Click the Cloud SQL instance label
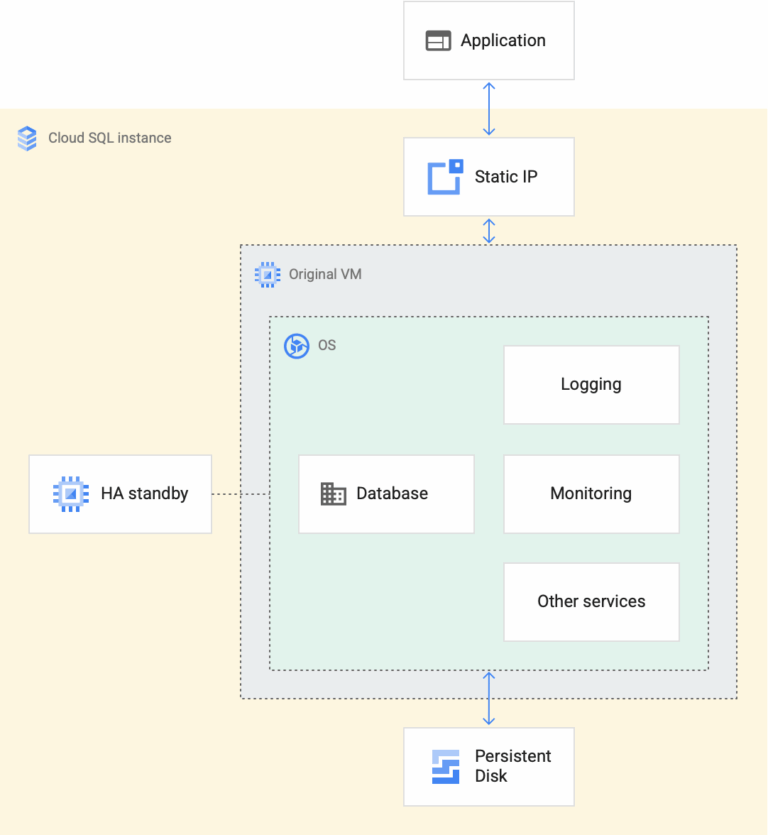The image size is (768, 835). 110,138
